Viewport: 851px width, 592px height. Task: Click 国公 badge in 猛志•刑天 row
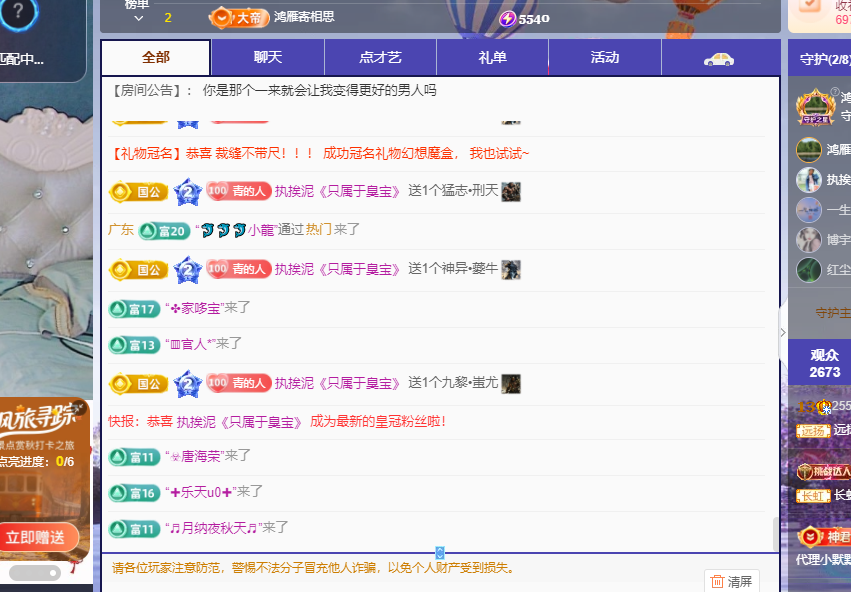138,192
